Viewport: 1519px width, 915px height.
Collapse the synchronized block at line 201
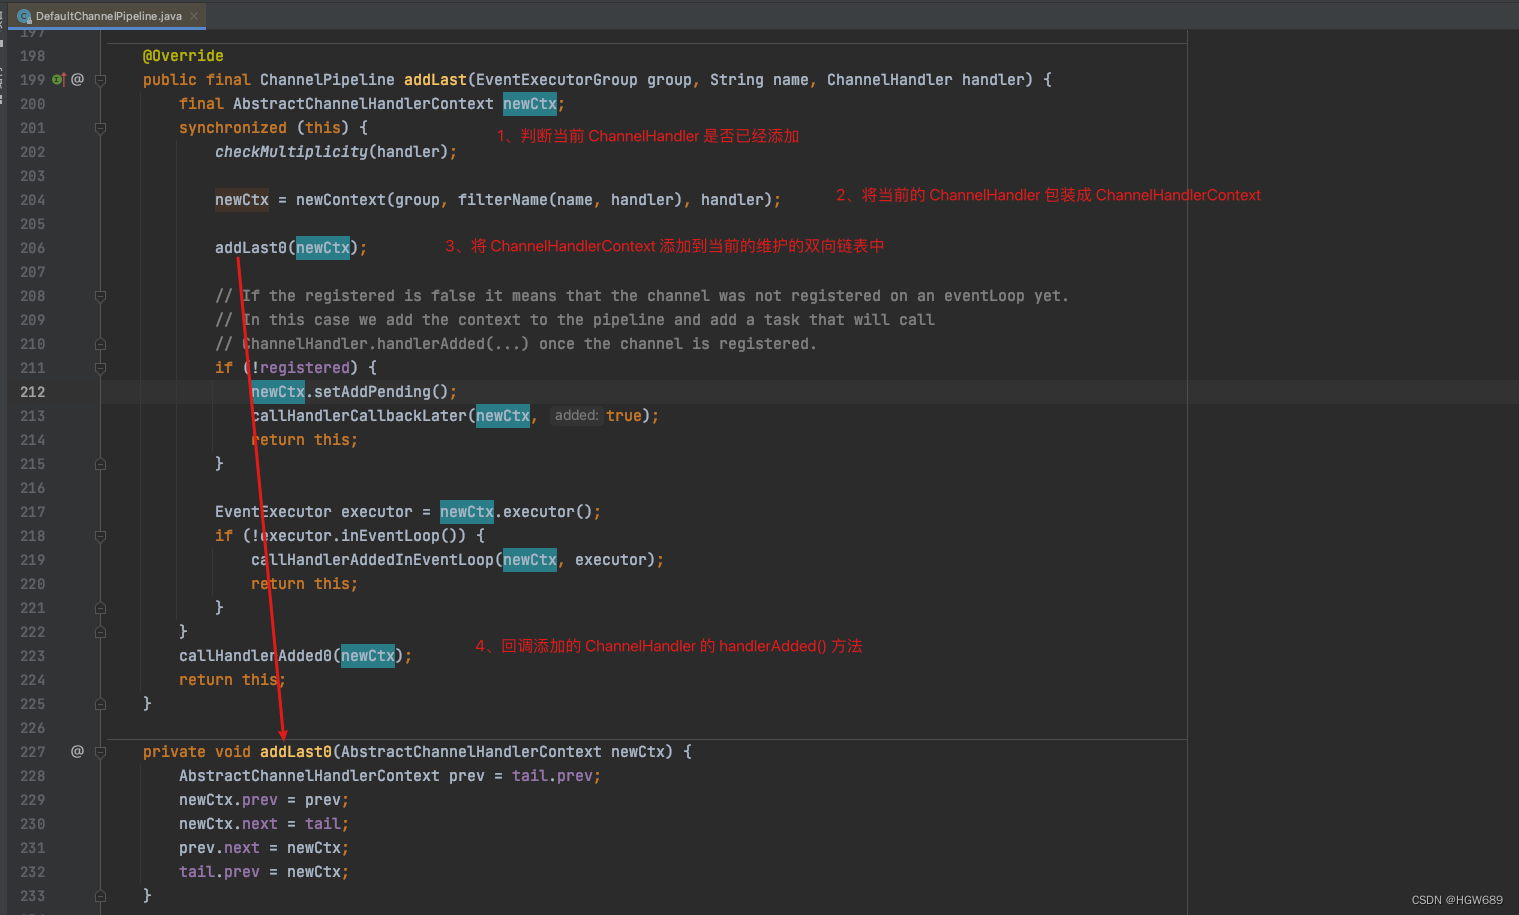point(100,128)
